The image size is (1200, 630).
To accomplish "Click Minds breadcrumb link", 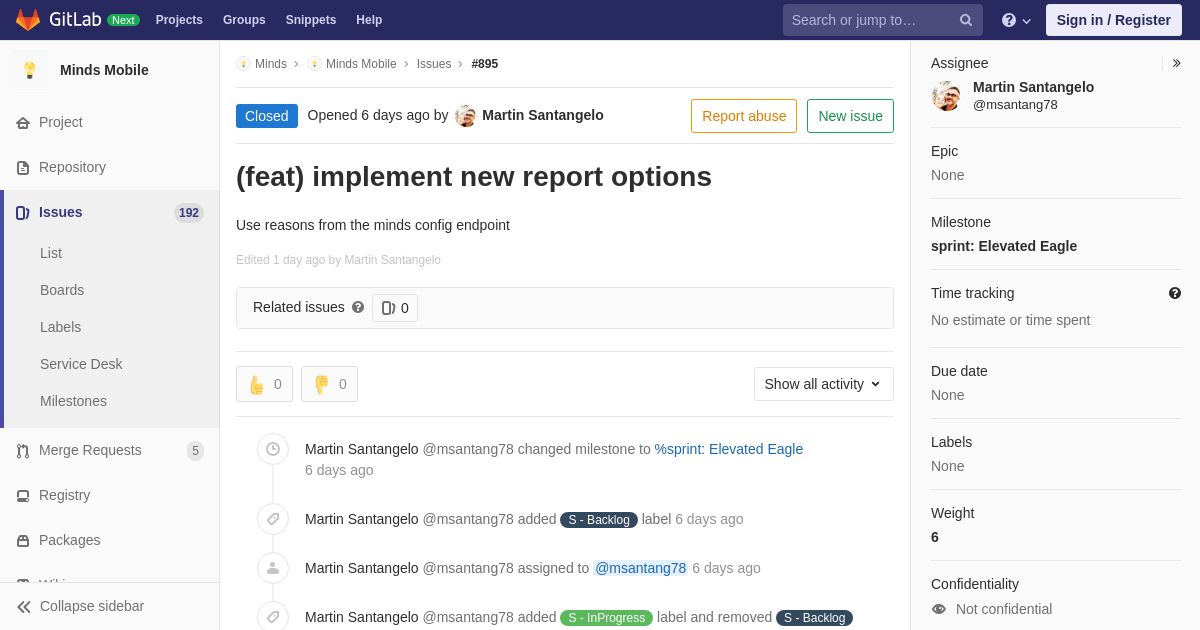I will [x=271, y=64].
